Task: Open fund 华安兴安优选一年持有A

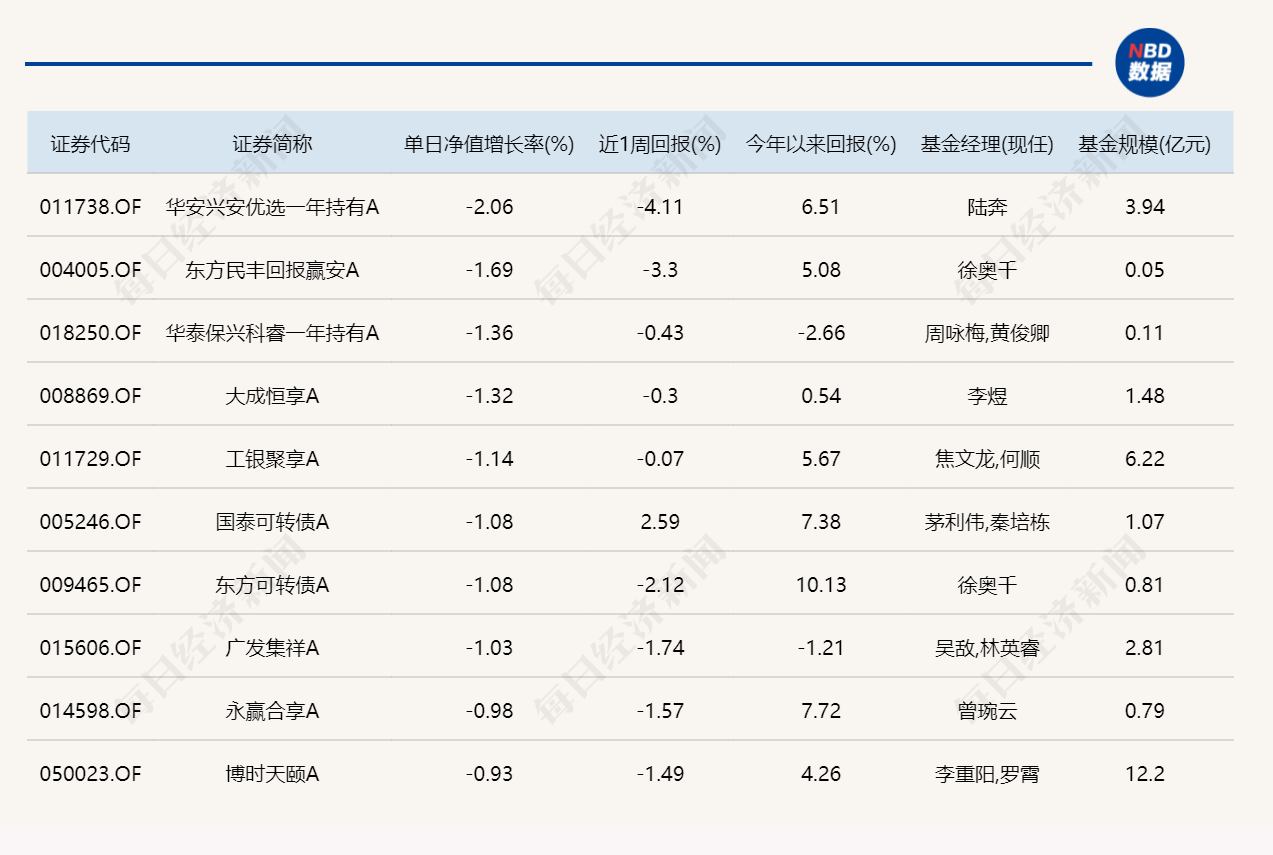Action: pyautogui.click(x=272, y=207)
